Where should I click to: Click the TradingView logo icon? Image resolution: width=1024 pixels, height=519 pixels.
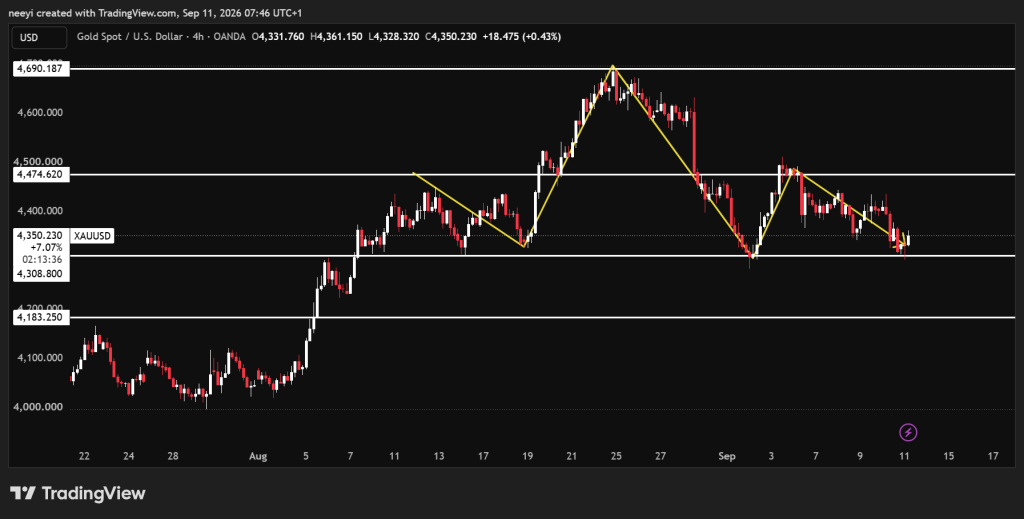tap(22, 493)
